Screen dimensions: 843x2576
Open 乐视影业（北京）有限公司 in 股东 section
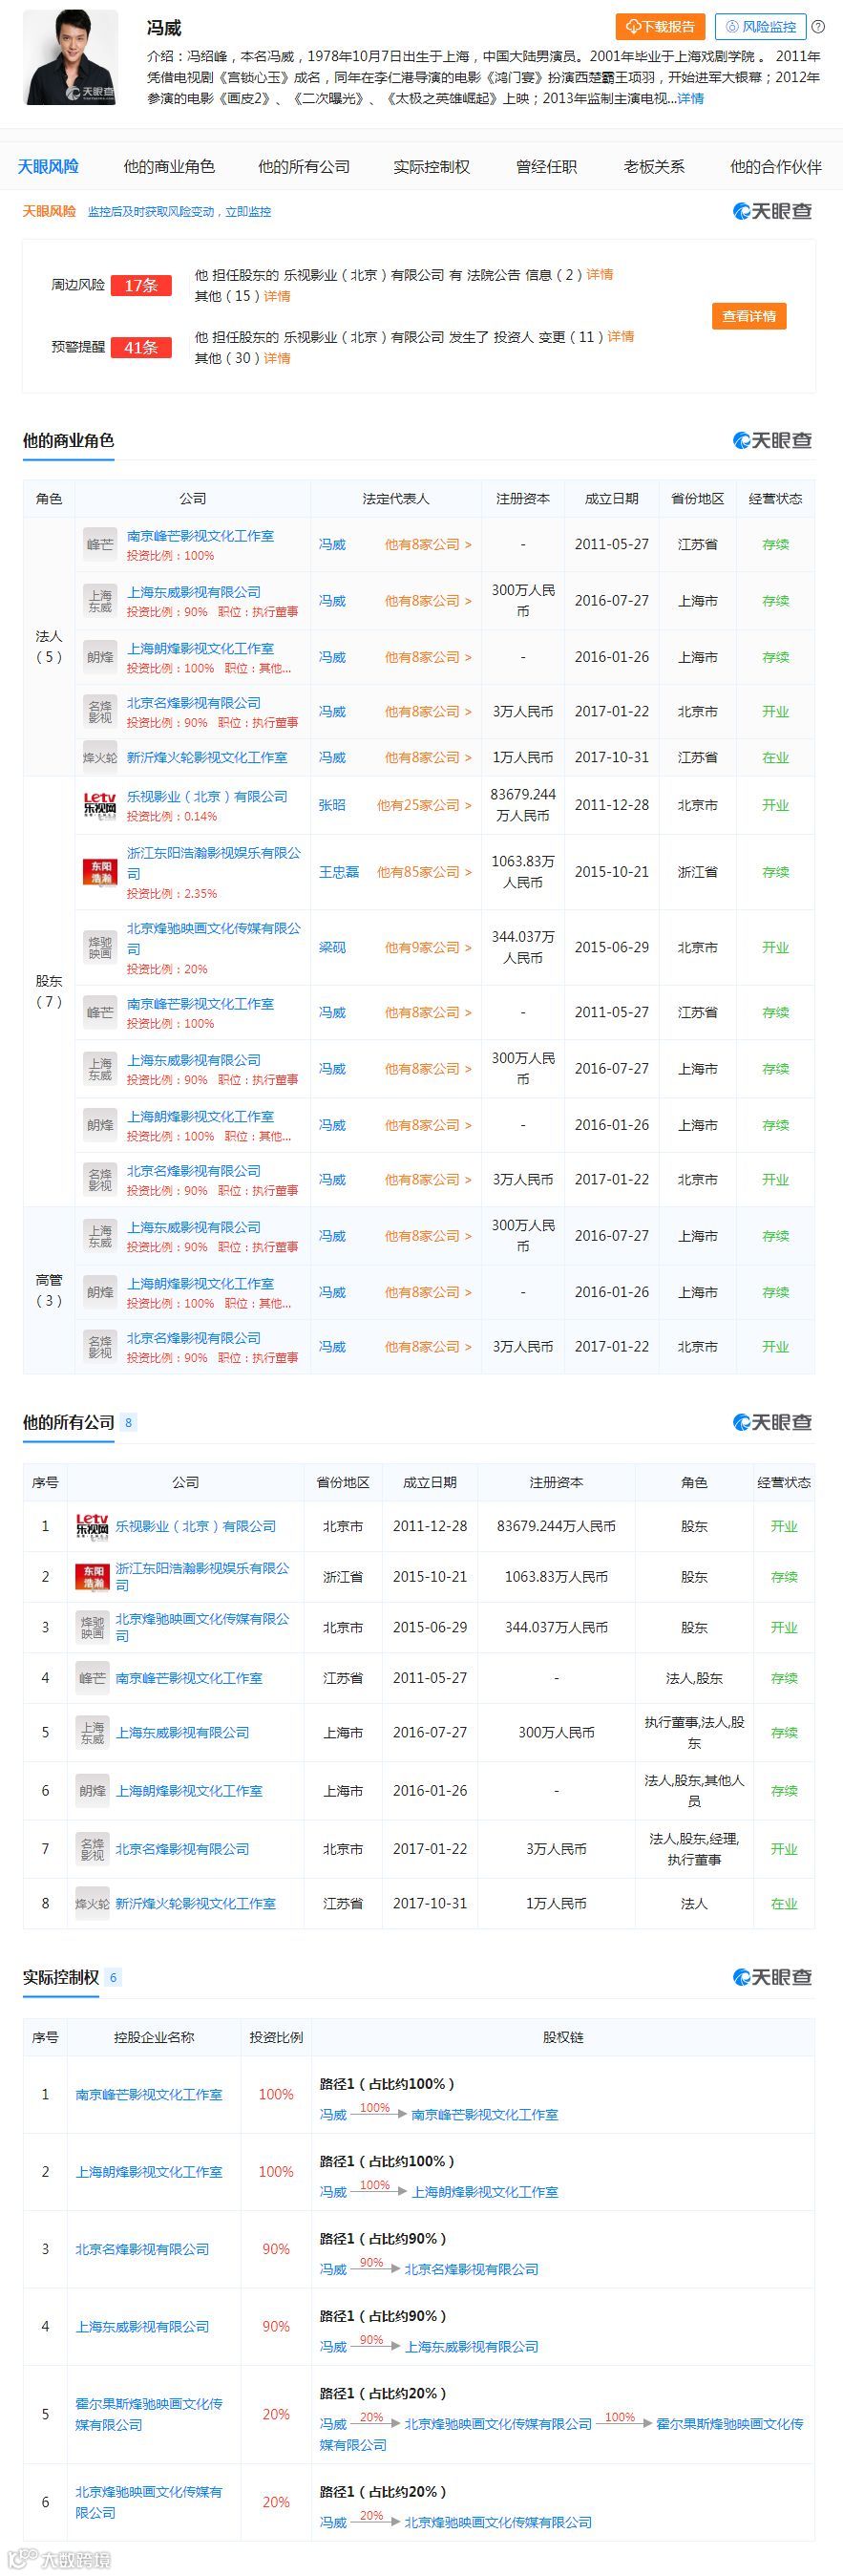tap(207, 797)
